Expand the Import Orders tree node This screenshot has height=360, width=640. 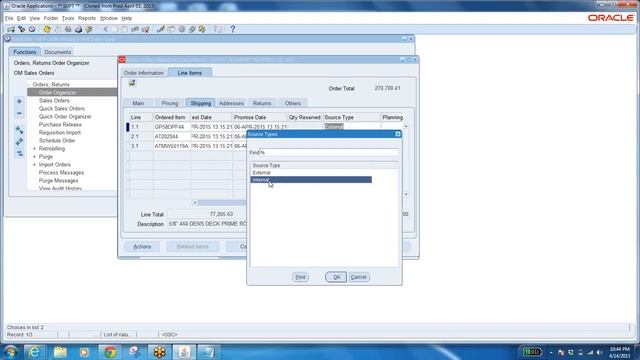point(34,164)
